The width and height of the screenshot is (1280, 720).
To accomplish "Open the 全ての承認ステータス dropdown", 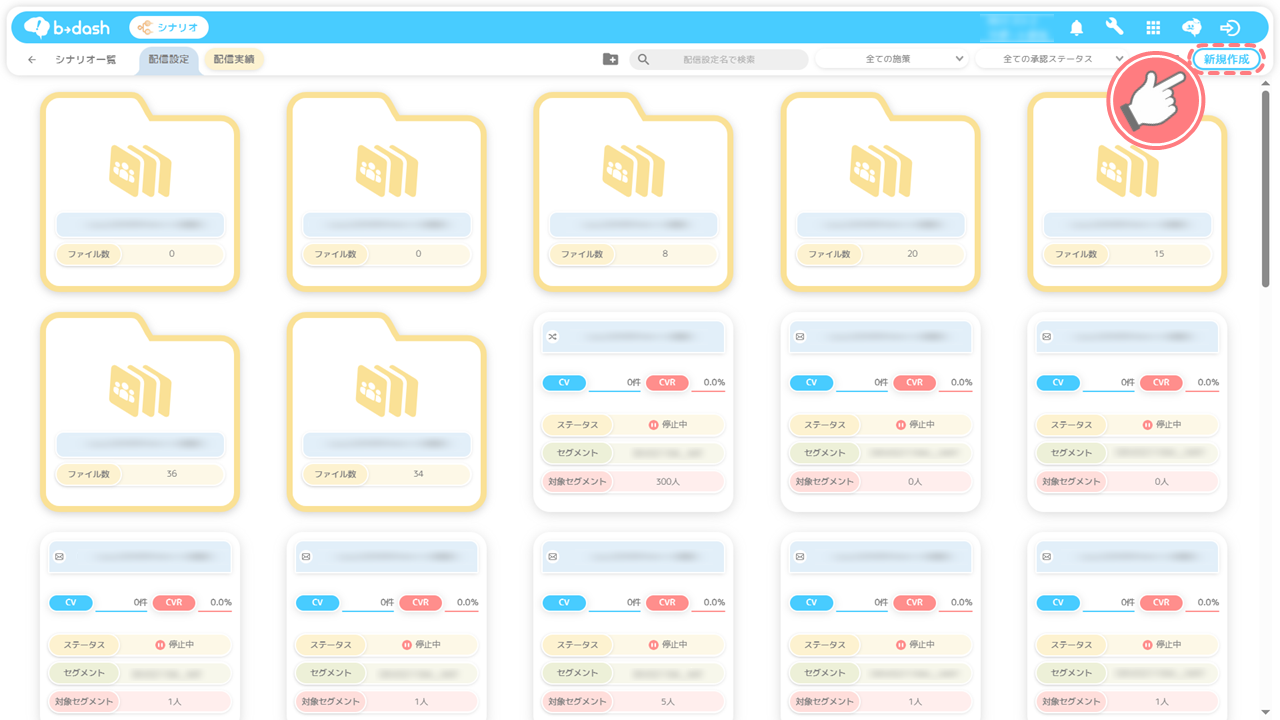I will [1053, 60].
